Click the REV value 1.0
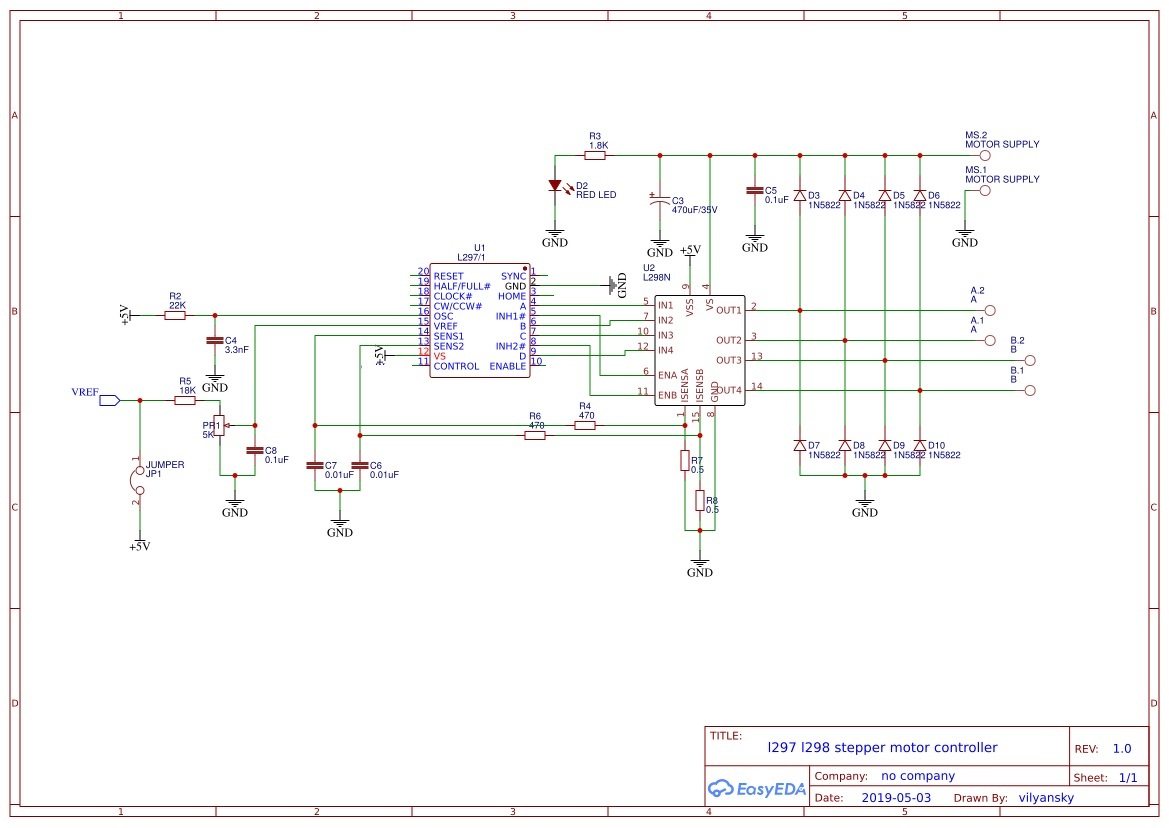 1122,748
